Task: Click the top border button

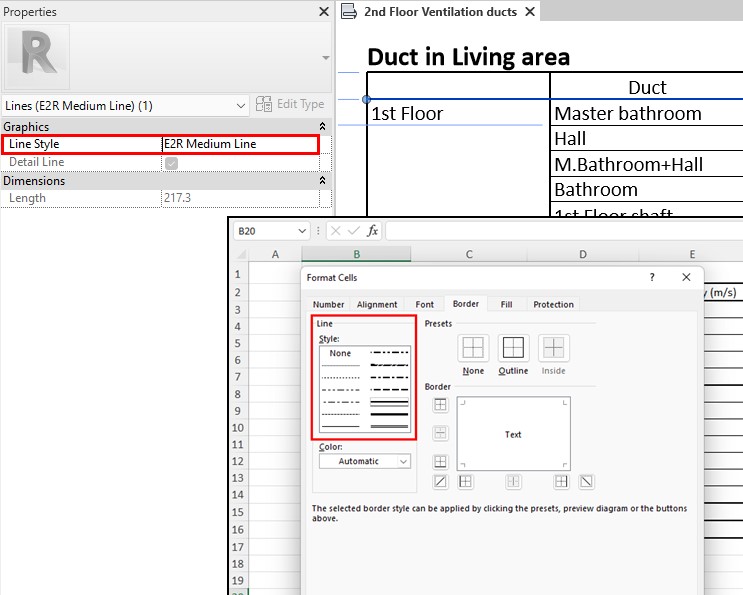Action: click(x=441, y=405)
